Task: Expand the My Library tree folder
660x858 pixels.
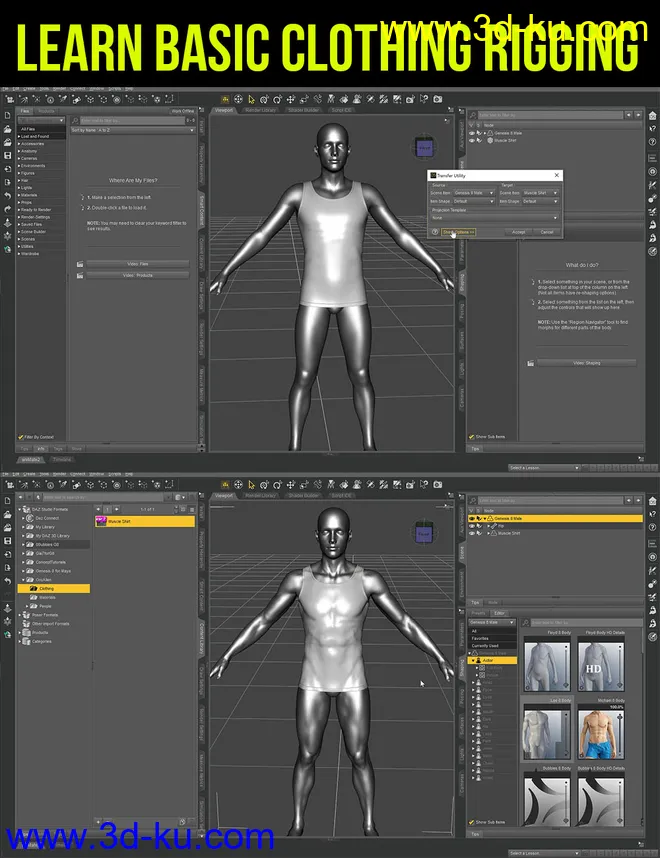Action: 24,527
